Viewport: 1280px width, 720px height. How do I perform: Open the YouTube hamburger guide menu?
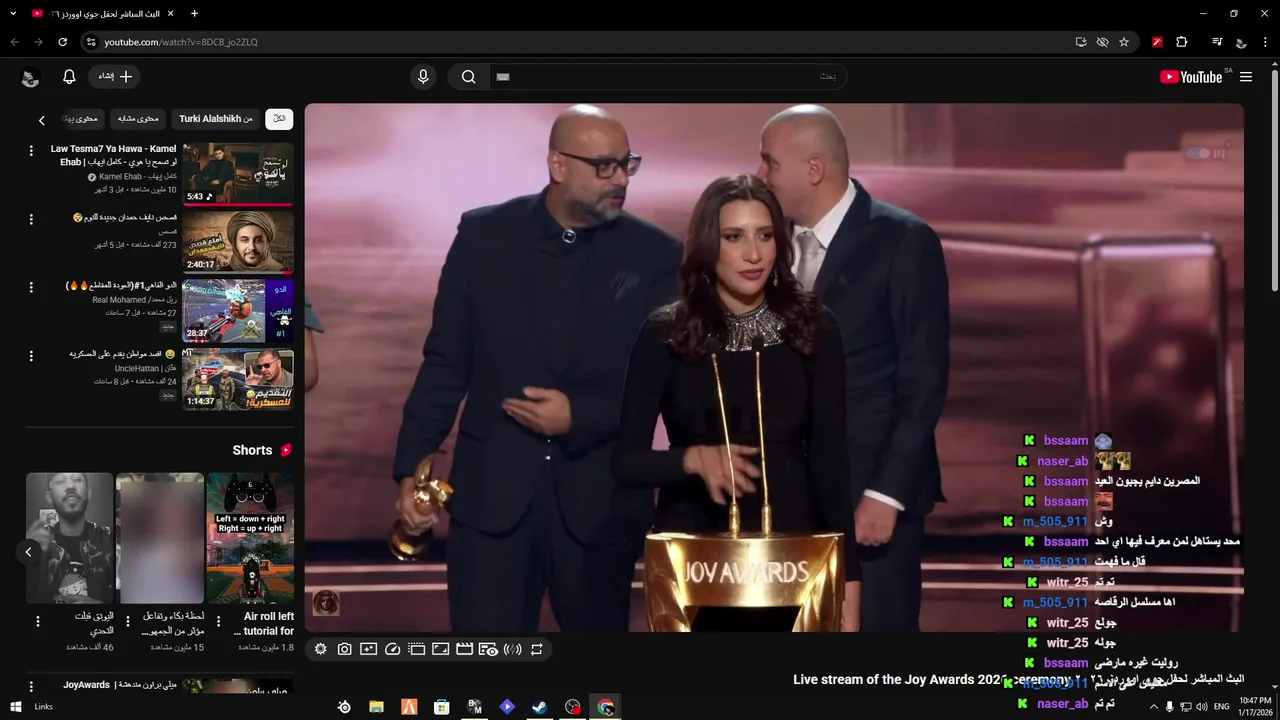(1246, 77)
